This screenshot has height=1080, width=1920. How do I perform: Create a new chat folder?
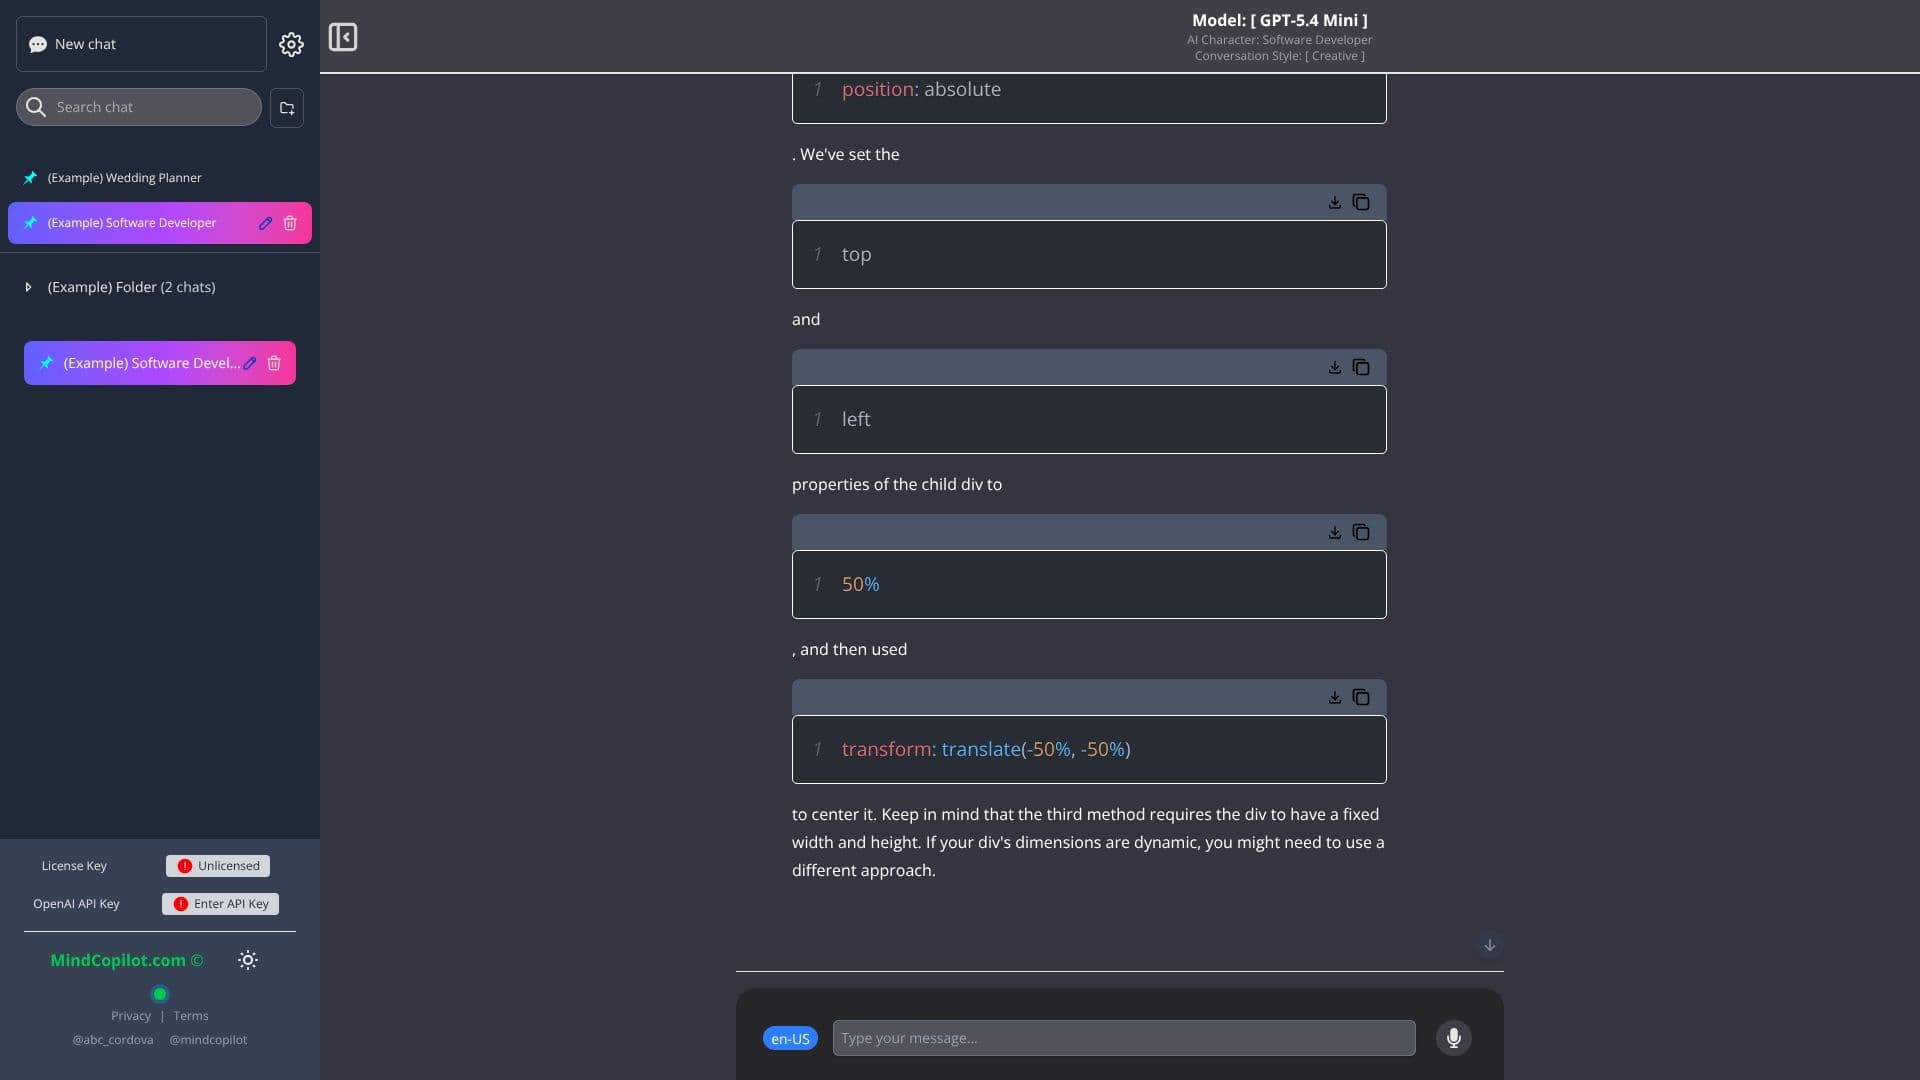click(x=287, y=107)
